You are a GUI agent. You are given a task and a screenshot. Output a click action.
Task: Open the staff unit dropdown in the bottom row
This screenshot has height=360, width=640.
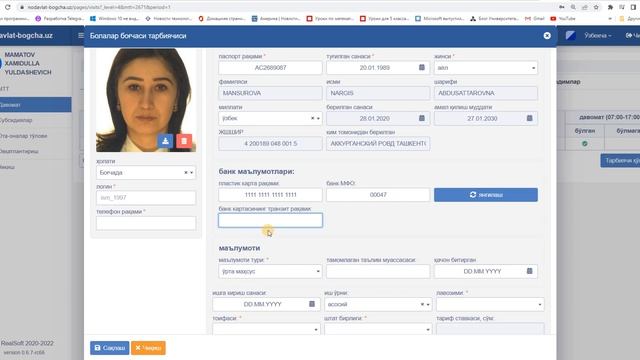(378, 329)
